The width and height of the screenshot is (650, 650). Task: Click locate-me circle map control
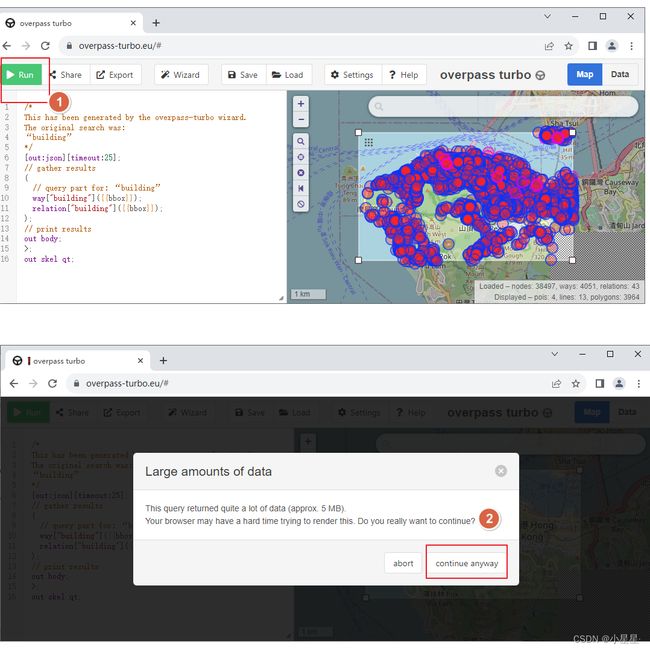click(x=301, y=157)
